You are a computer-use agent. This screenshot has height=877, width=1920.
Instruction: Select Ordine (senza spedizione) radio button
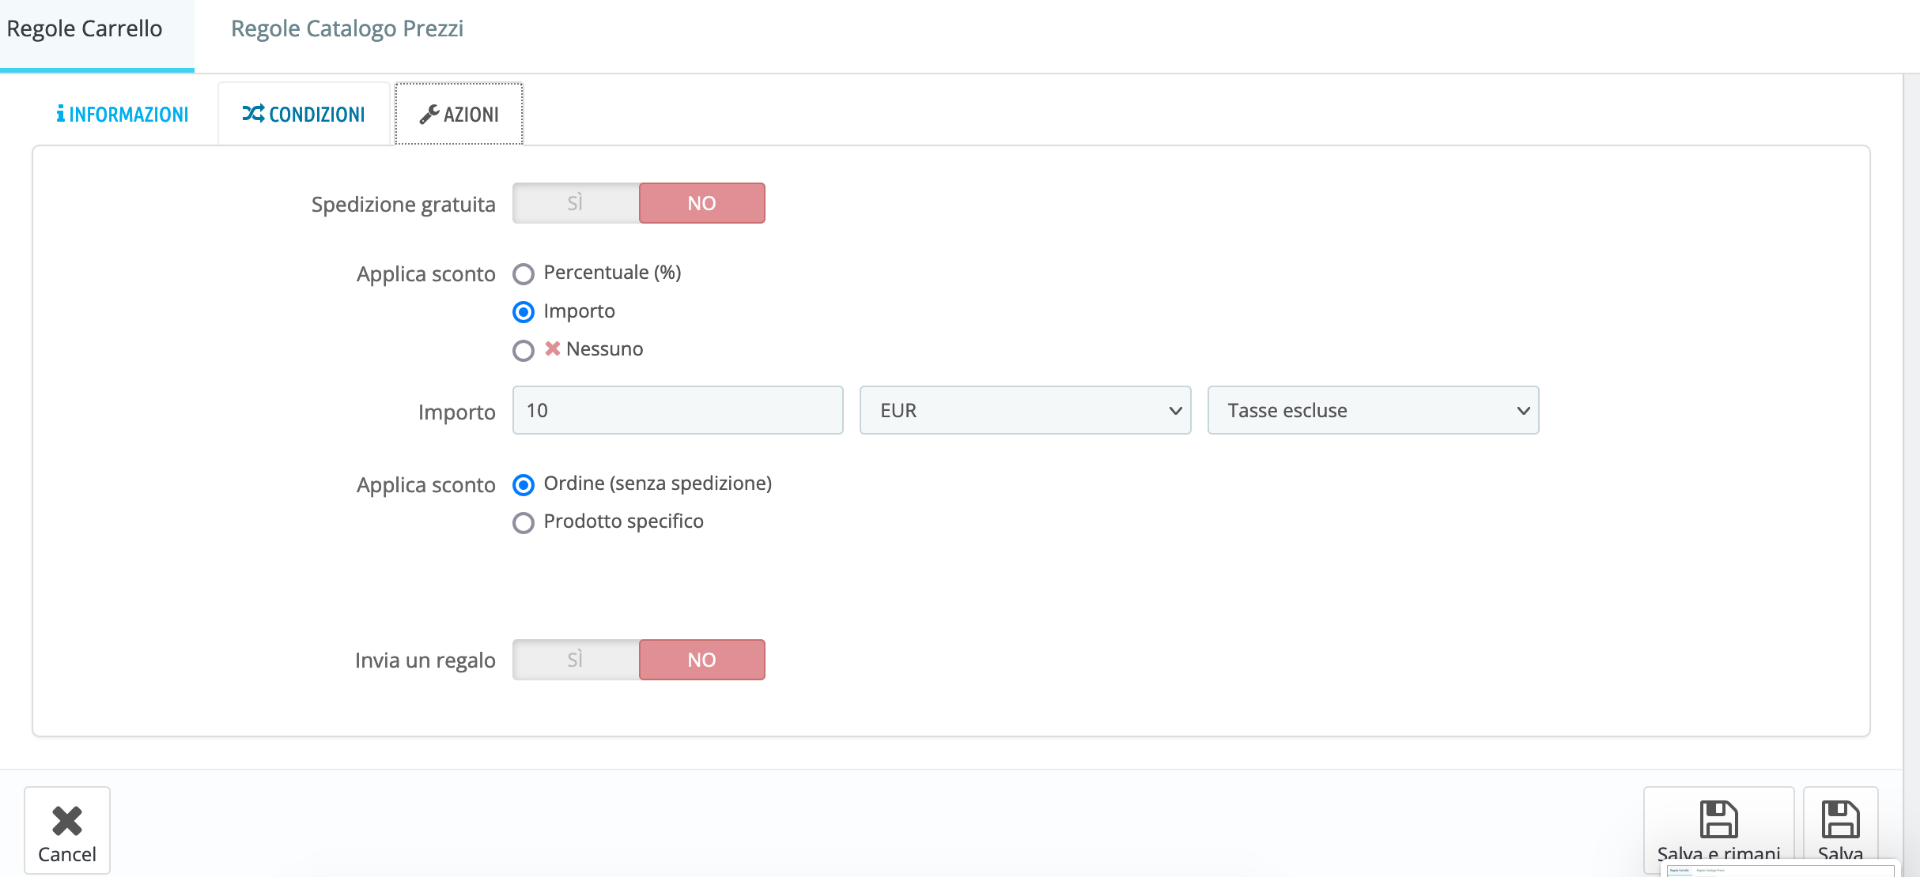[x=523, y=485]
